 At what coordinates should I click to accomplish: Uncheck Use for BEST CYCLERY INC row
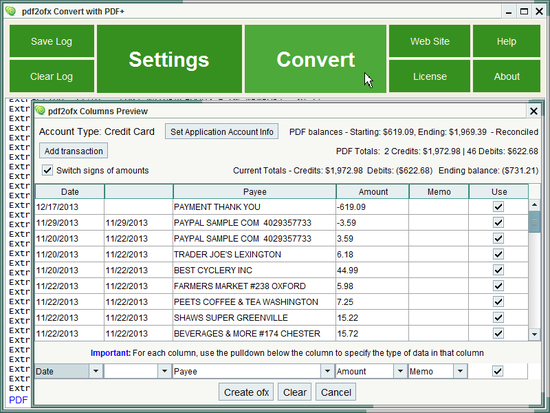(498, 270)
